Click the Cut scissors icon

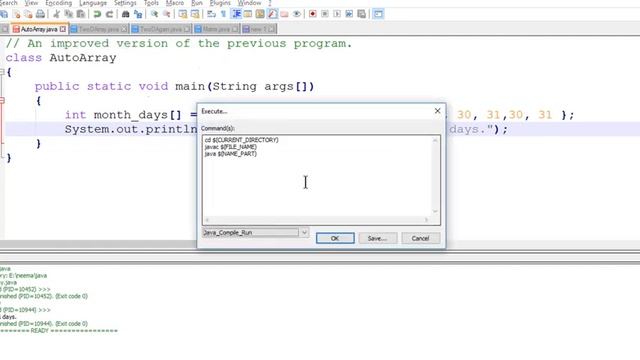pyautogui.click(x=56, y=14)
